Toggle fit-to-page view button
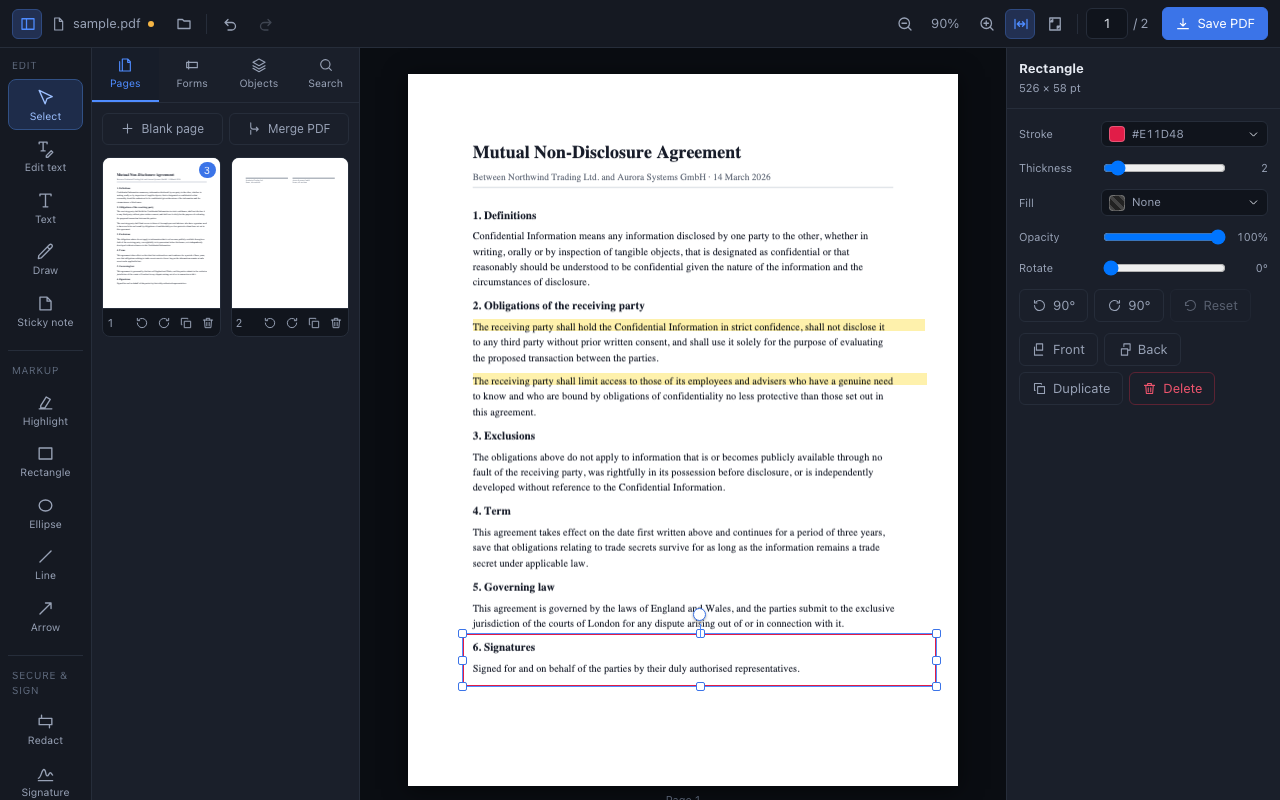1280x800 pixels. click(x=1055, y=24)
